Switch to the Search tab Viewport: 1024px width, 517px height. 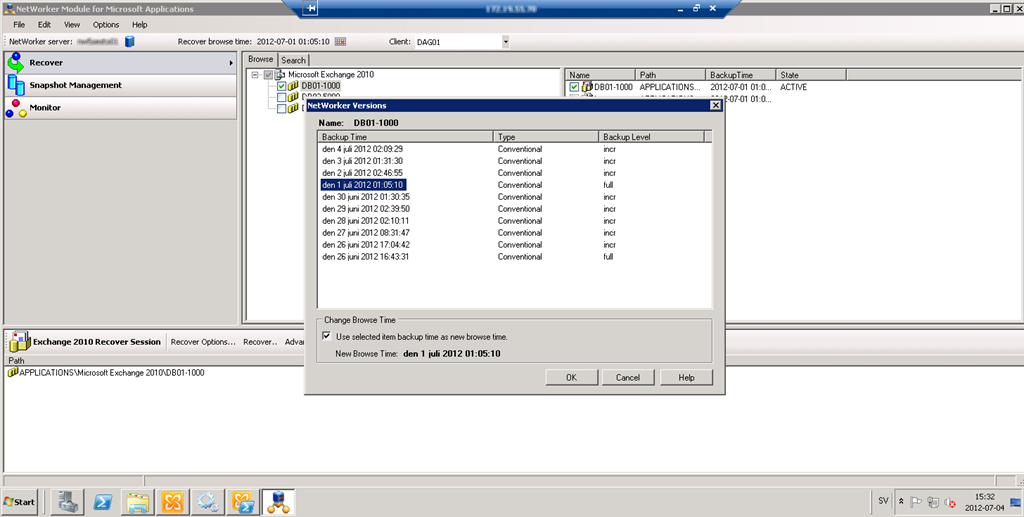(x=293, y=60)
